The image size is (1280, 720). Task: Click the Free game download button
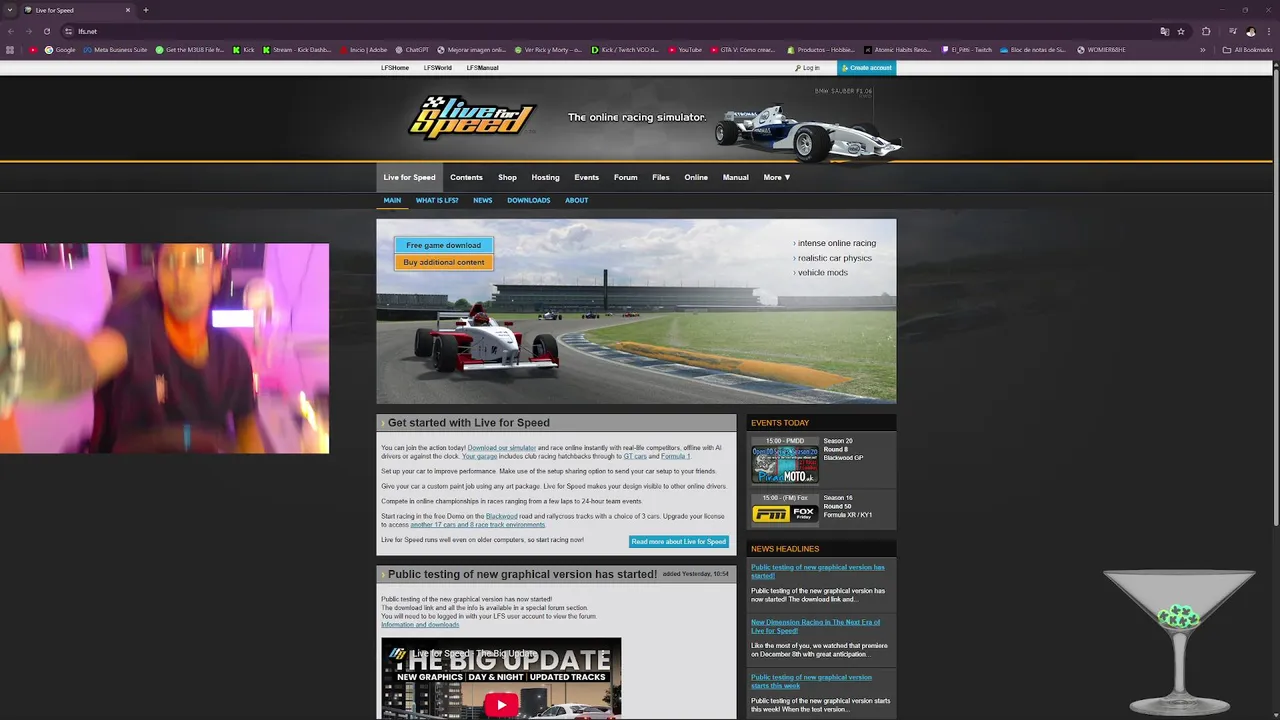pos(443,245)
